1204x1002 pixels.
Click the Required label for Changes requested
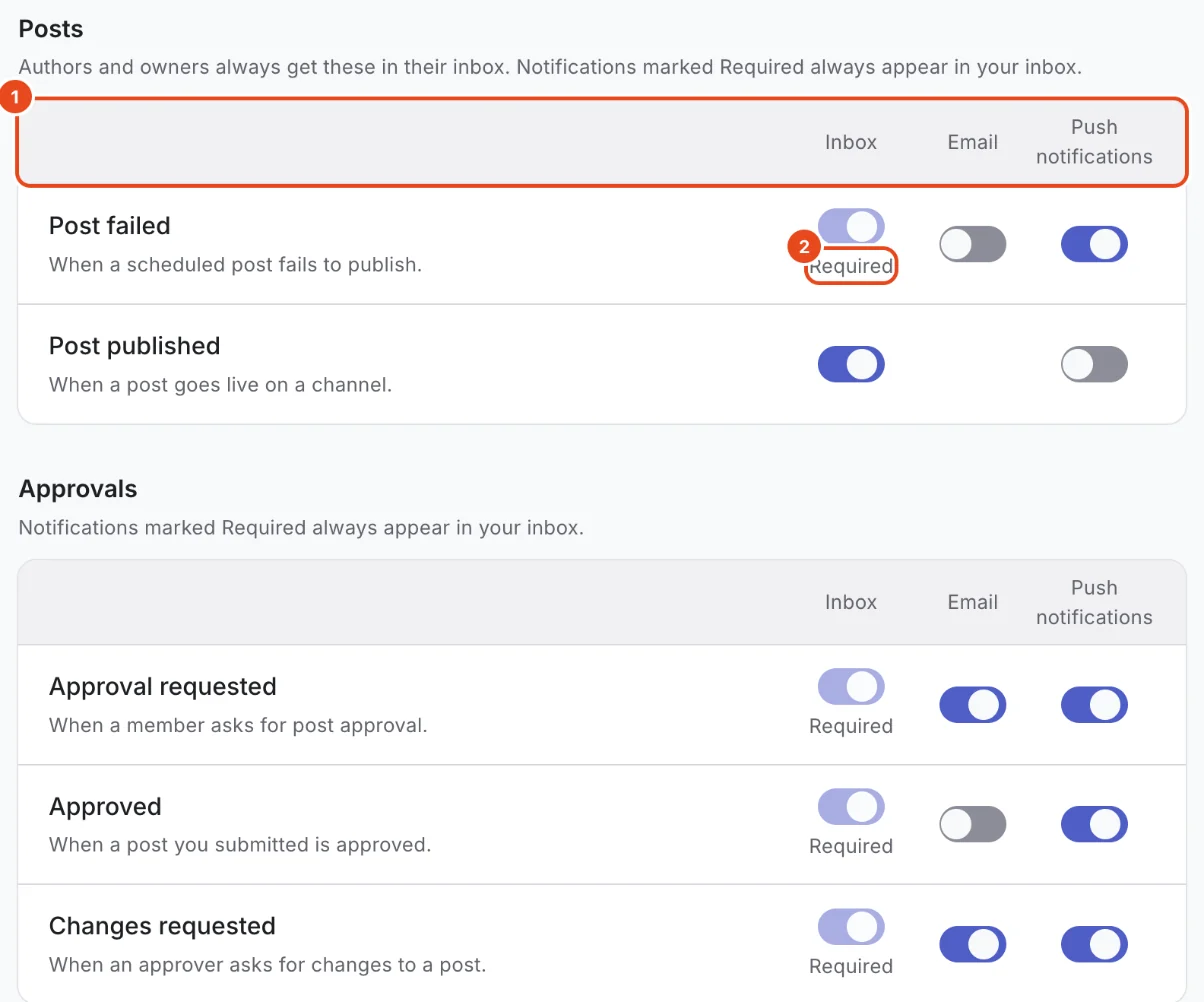point(851,966)
